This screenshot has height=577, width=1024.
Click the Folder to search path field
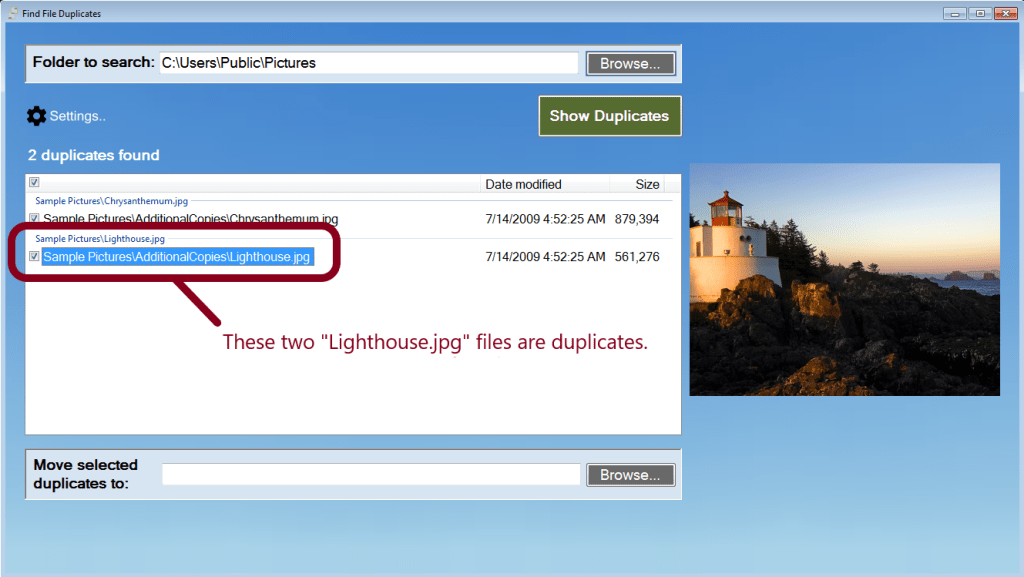[x=368, y=63]
